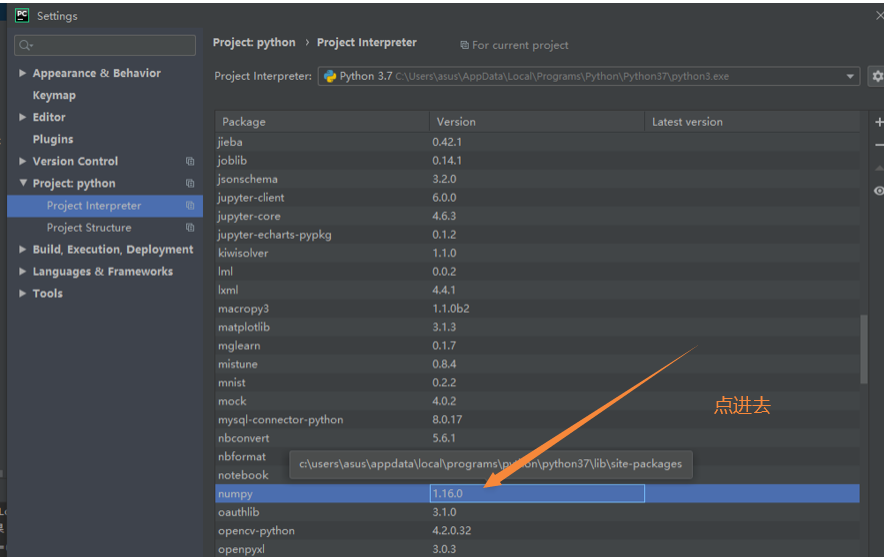Select the mock package row
884x557 pixels.
pyautogui.click(x=537, y=401)
